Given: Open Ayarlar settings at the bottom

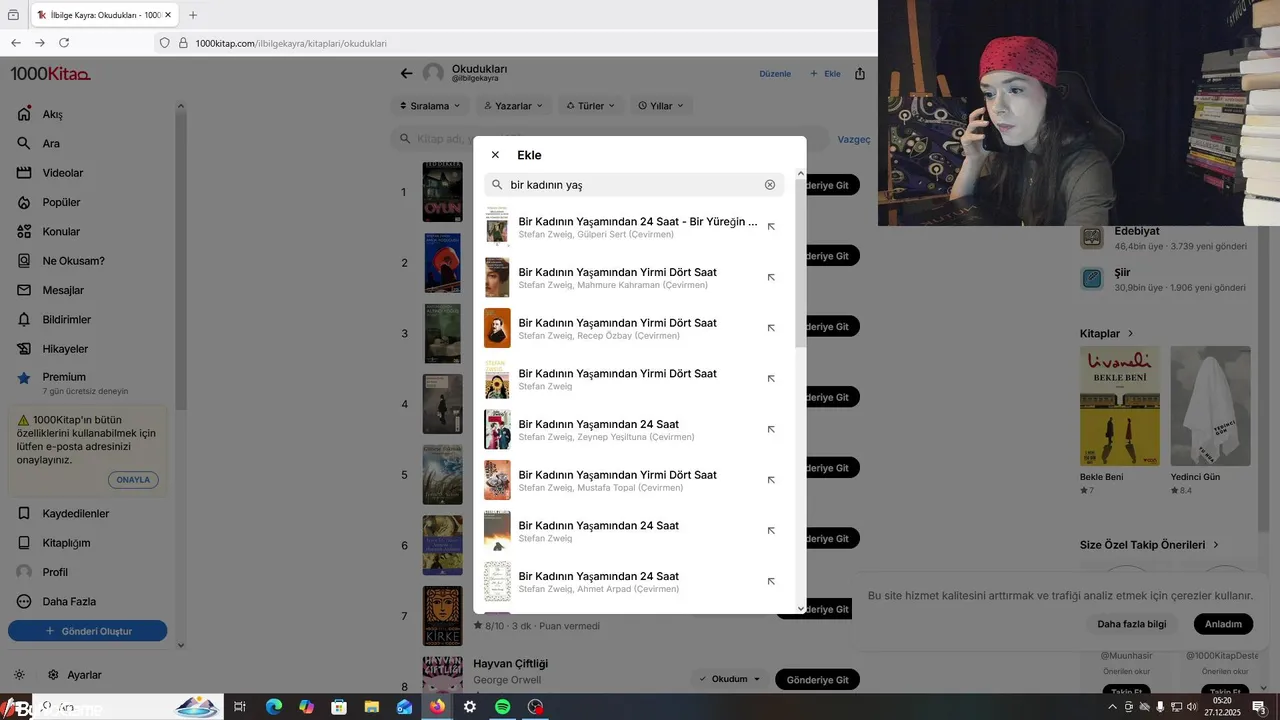Looking at the screenshot, I should pos(74,675).
